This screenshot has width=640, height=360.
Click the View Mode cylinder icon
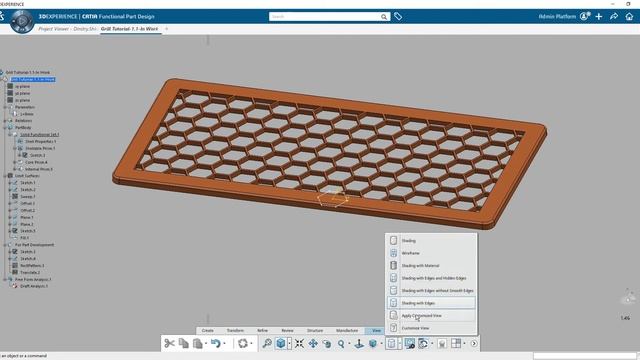(x=391, y=343)
